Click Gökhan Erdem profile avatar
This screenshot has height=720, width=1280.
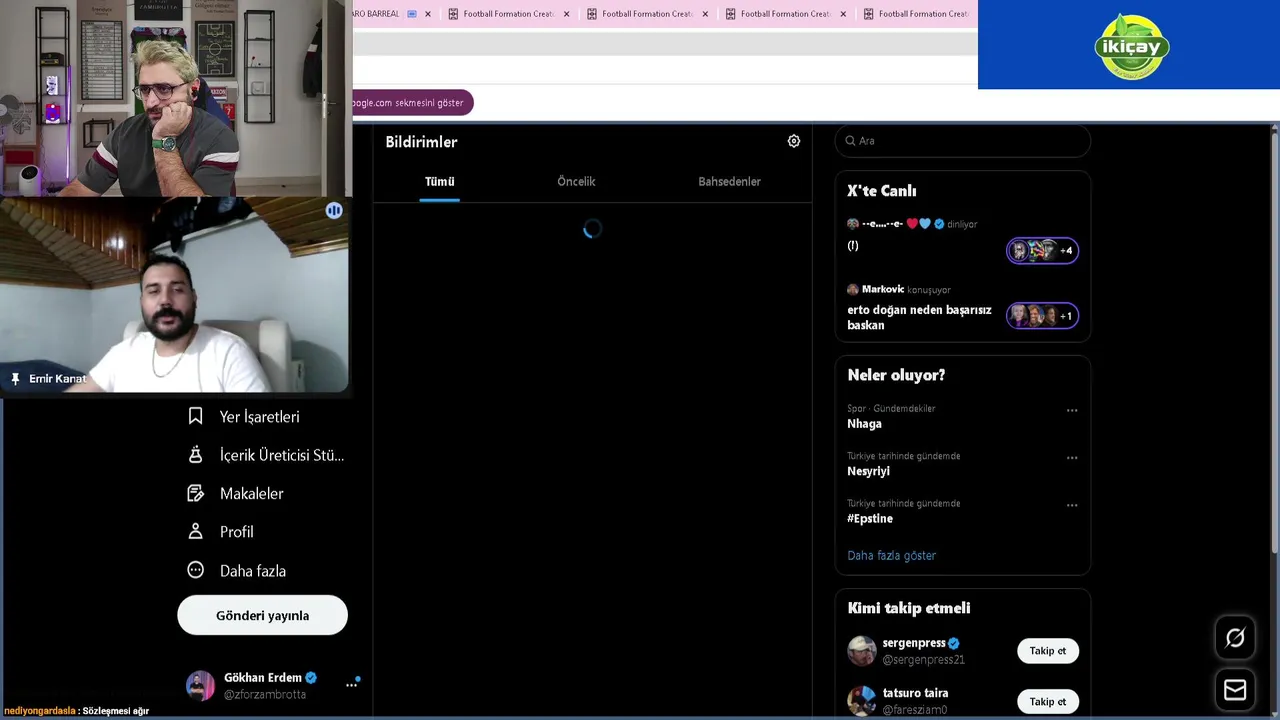(x=200, y=685)
